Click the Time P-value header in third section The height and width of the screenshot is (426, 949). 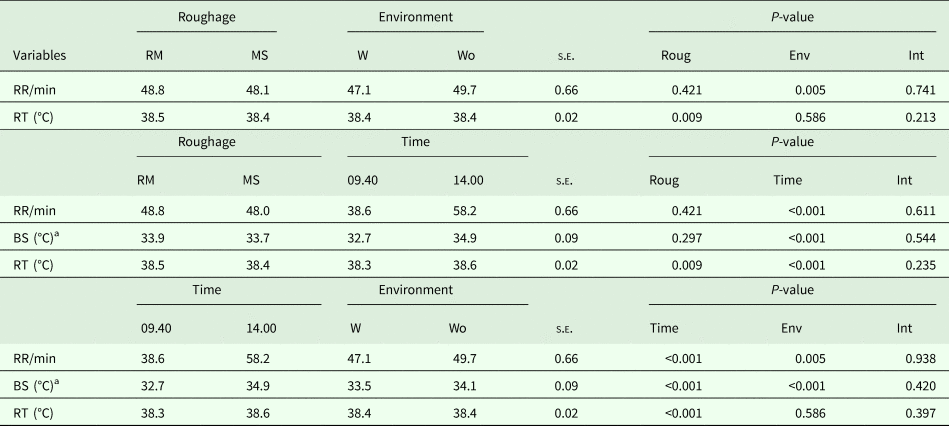click(x=664, y=328)
